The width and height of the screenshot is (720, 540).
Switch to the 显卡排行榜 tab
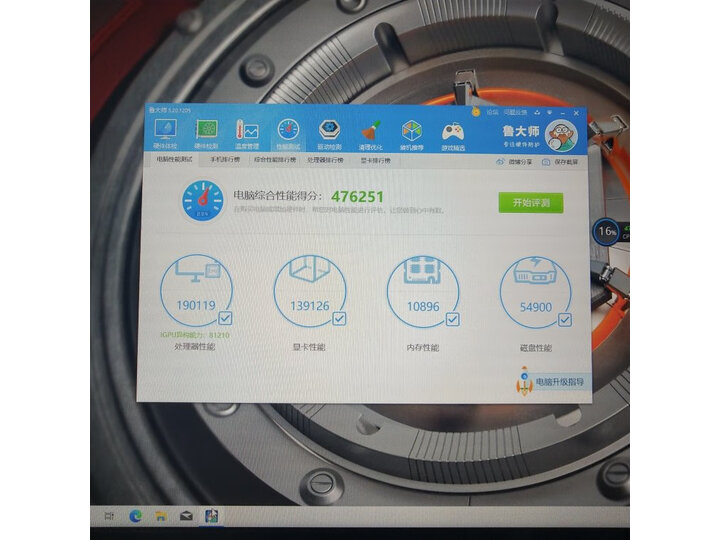tap(375, 161)
